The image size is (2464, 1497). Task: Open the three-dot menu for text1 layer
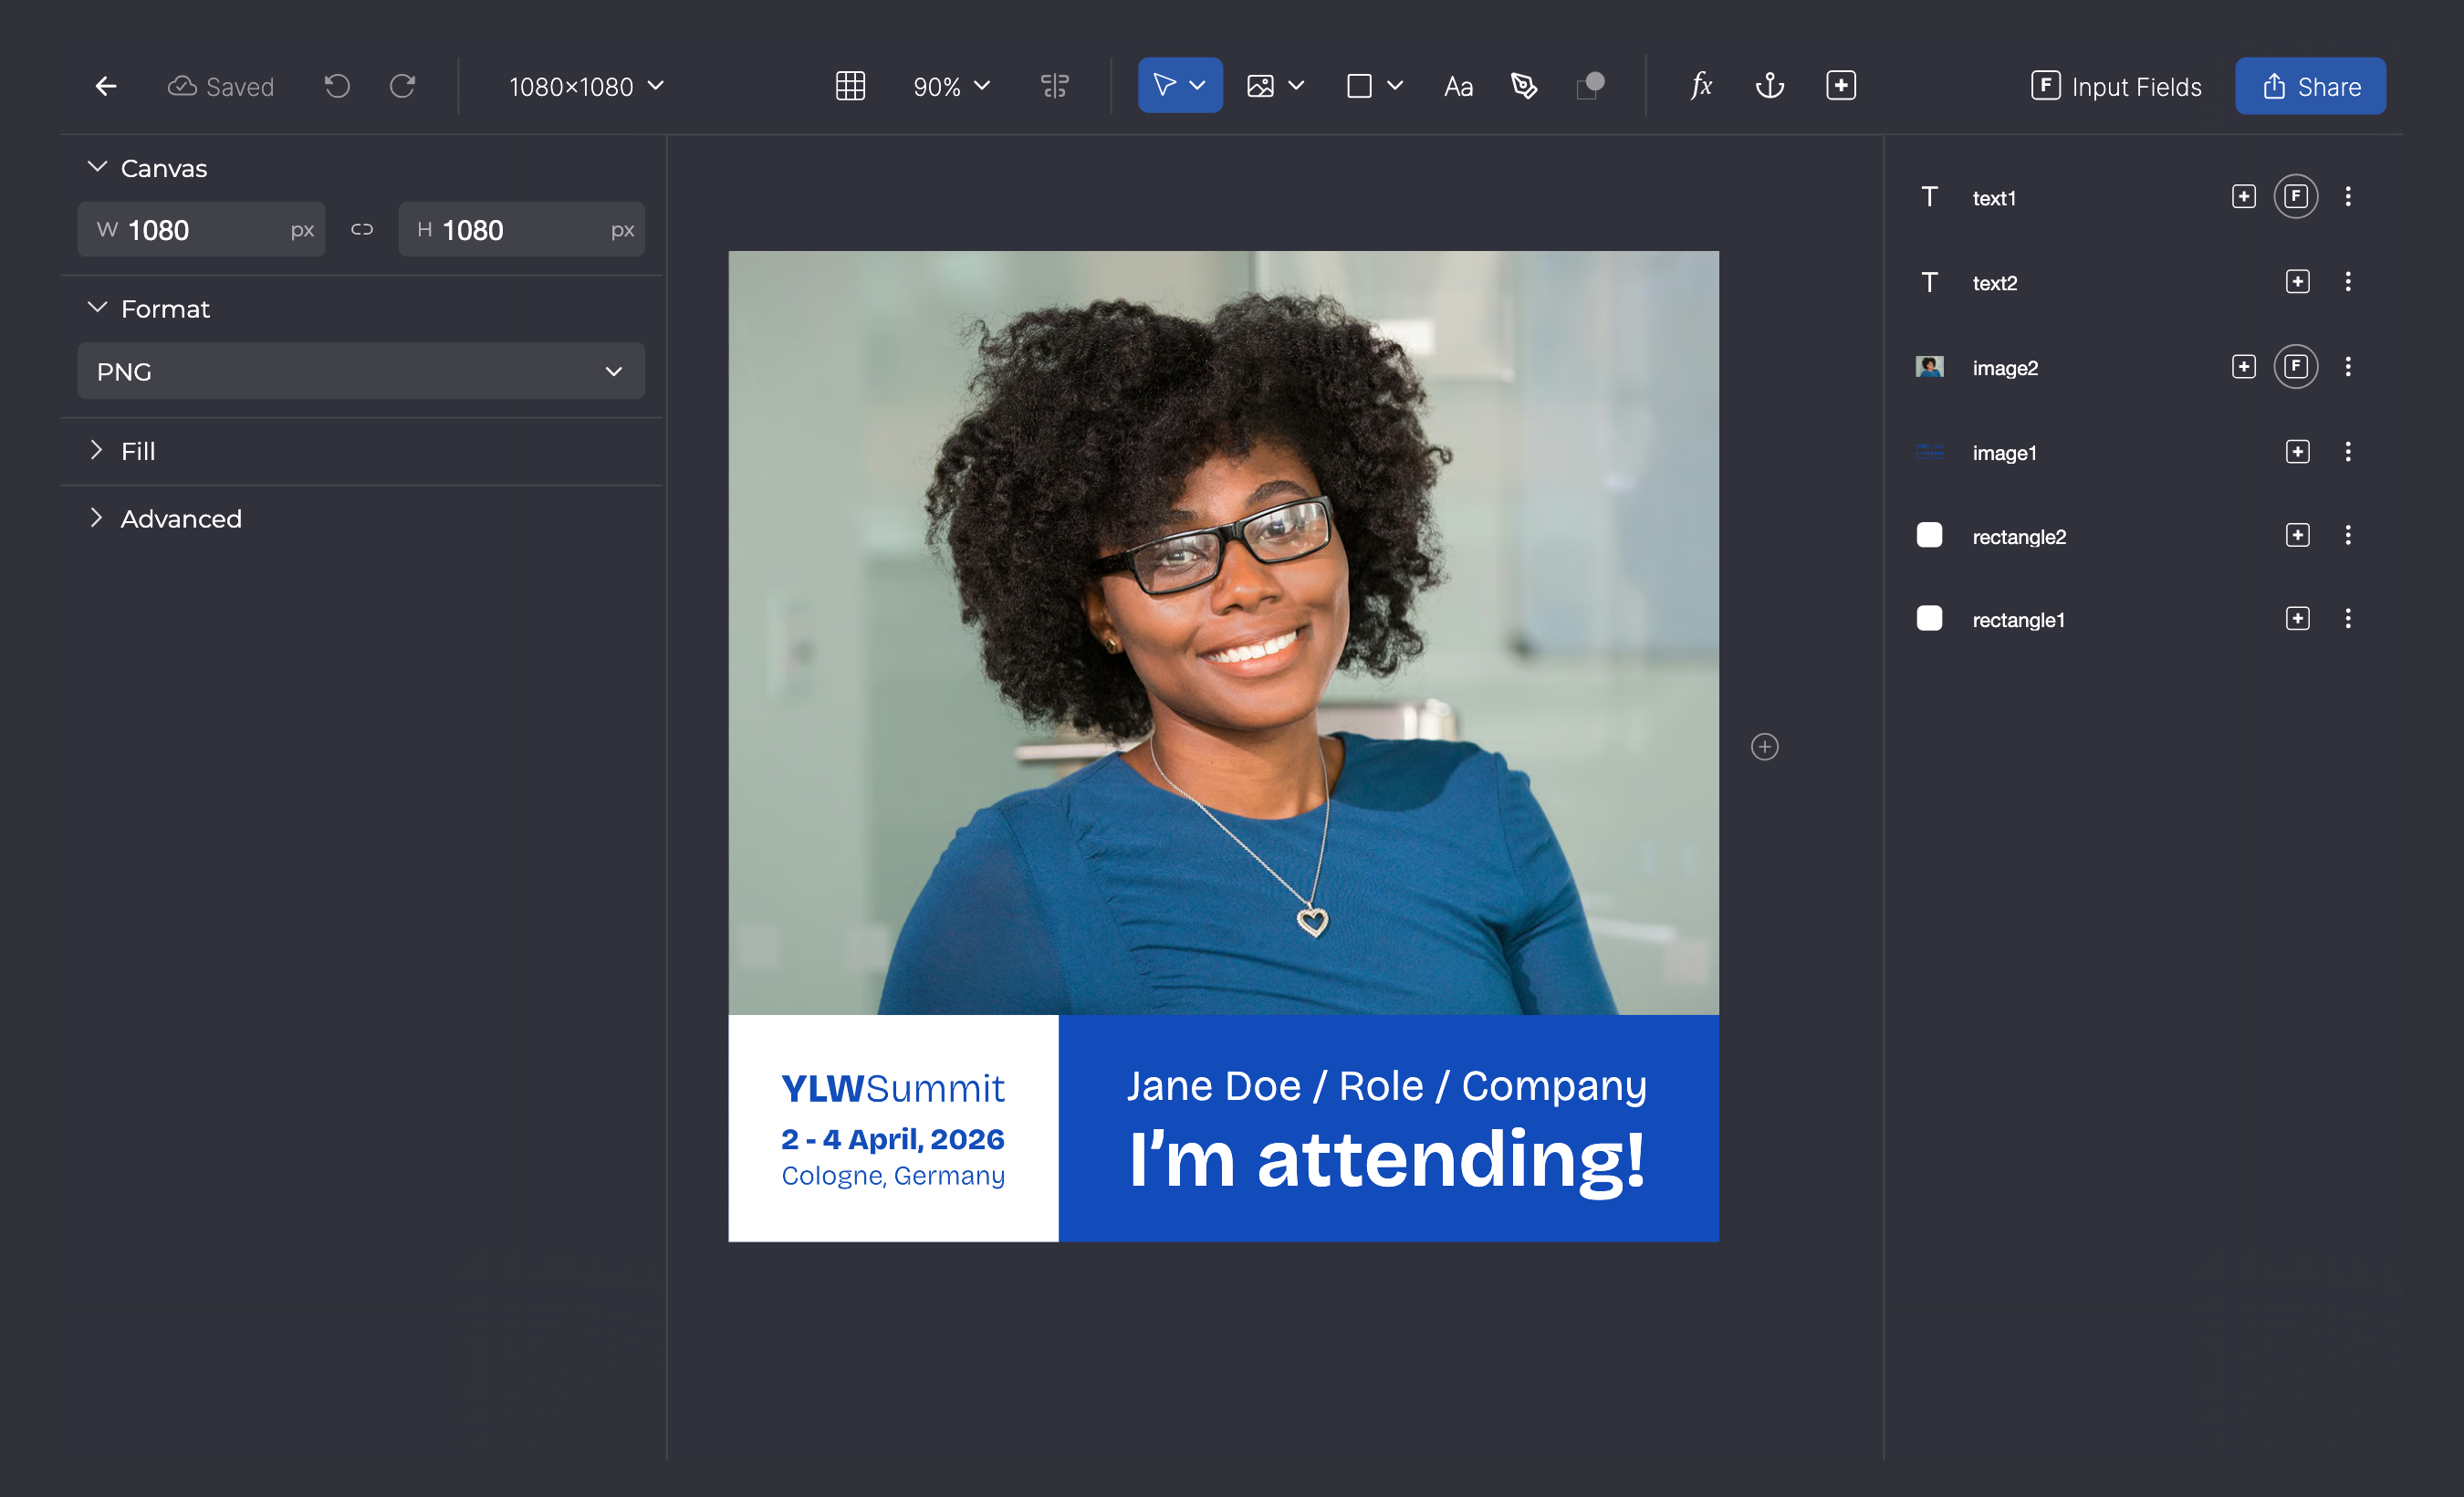pyautogui.click(x=2348, y=197)
